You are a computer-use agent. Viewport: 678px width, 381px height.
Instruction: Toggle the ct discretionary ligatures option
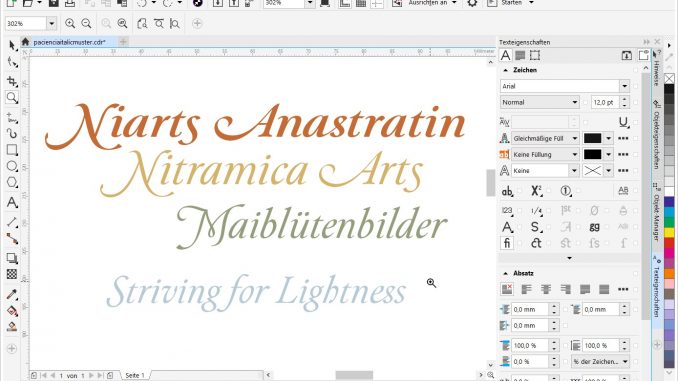click(536, 243)
